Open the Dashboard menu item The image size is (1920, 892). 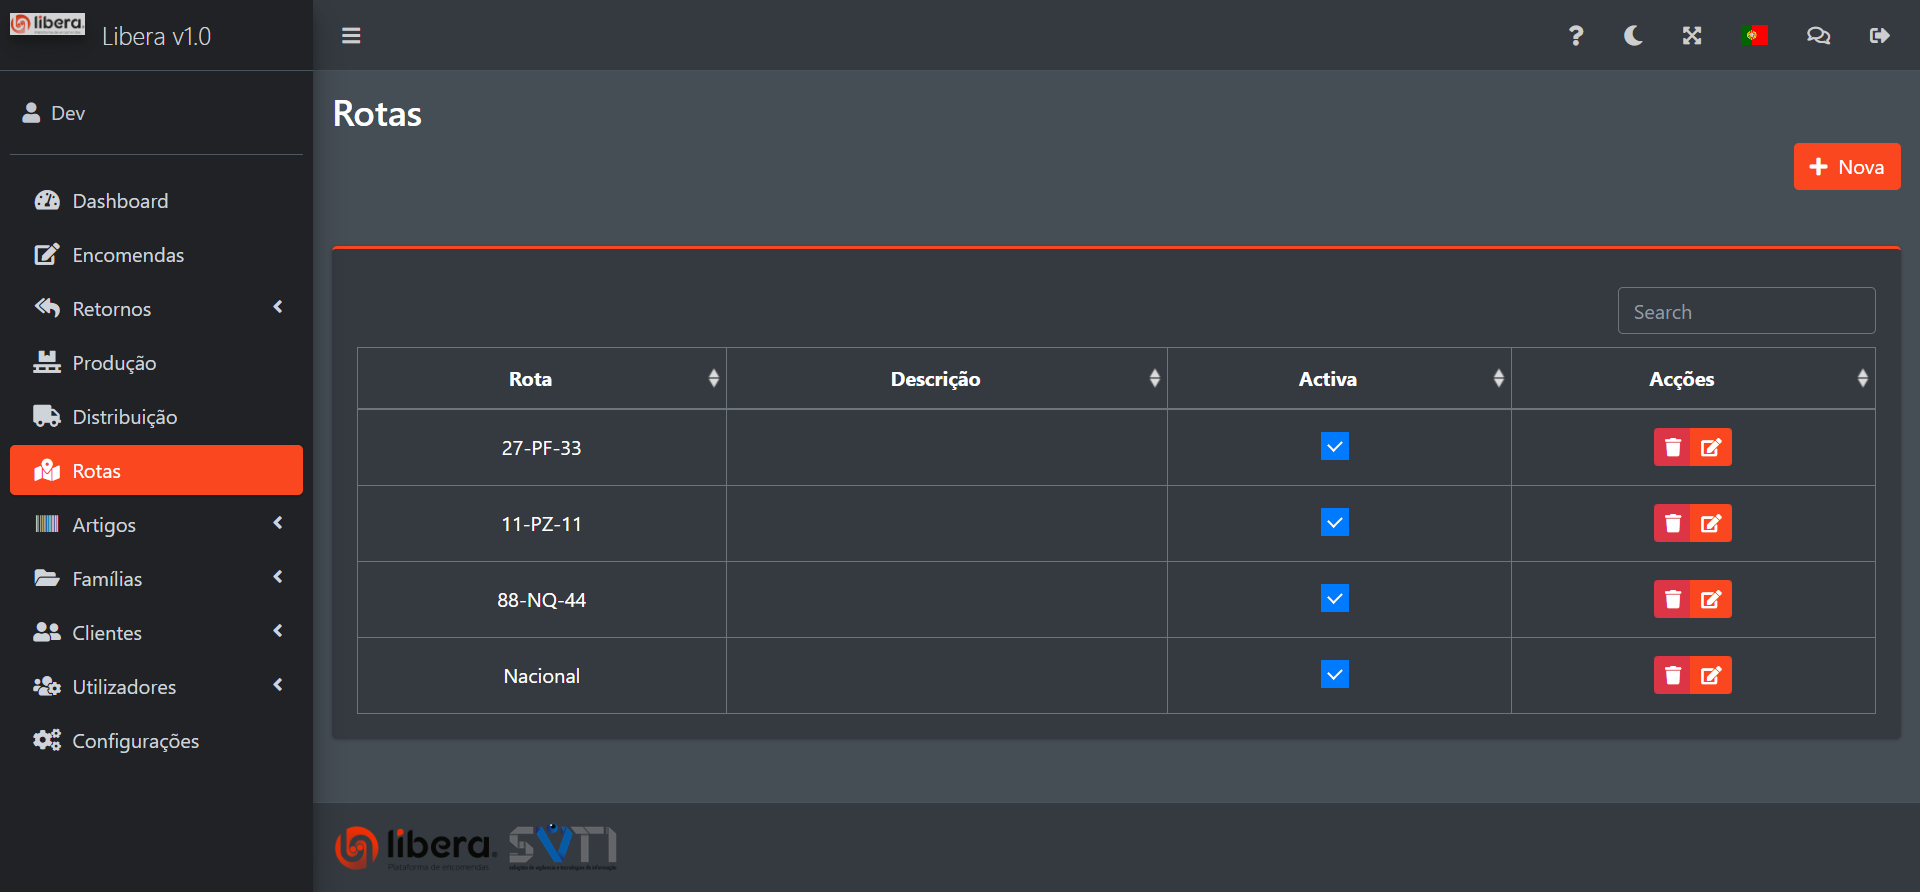pos(120,201)
